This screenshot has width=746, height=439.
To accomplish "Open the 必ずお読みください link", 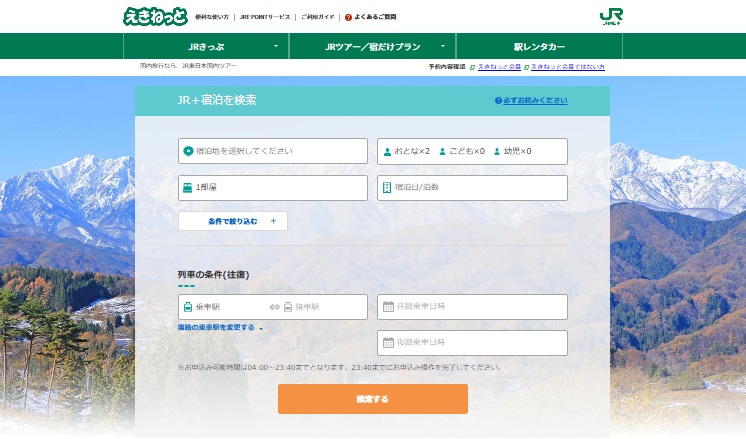I will [x=535, y=100].
